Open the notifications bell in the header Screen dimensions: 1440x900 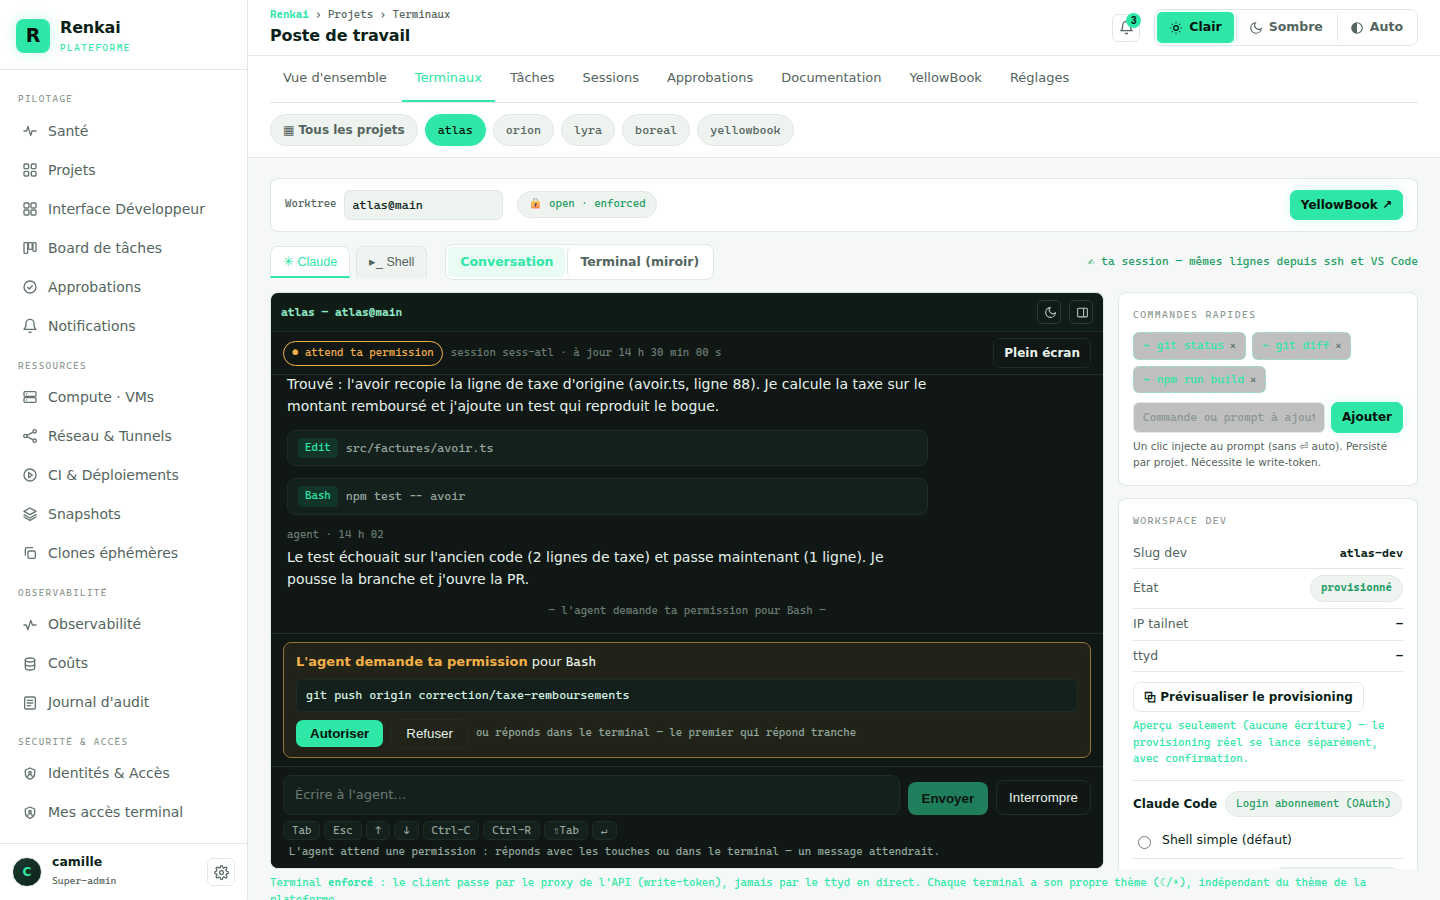(x=1126, y=27)
